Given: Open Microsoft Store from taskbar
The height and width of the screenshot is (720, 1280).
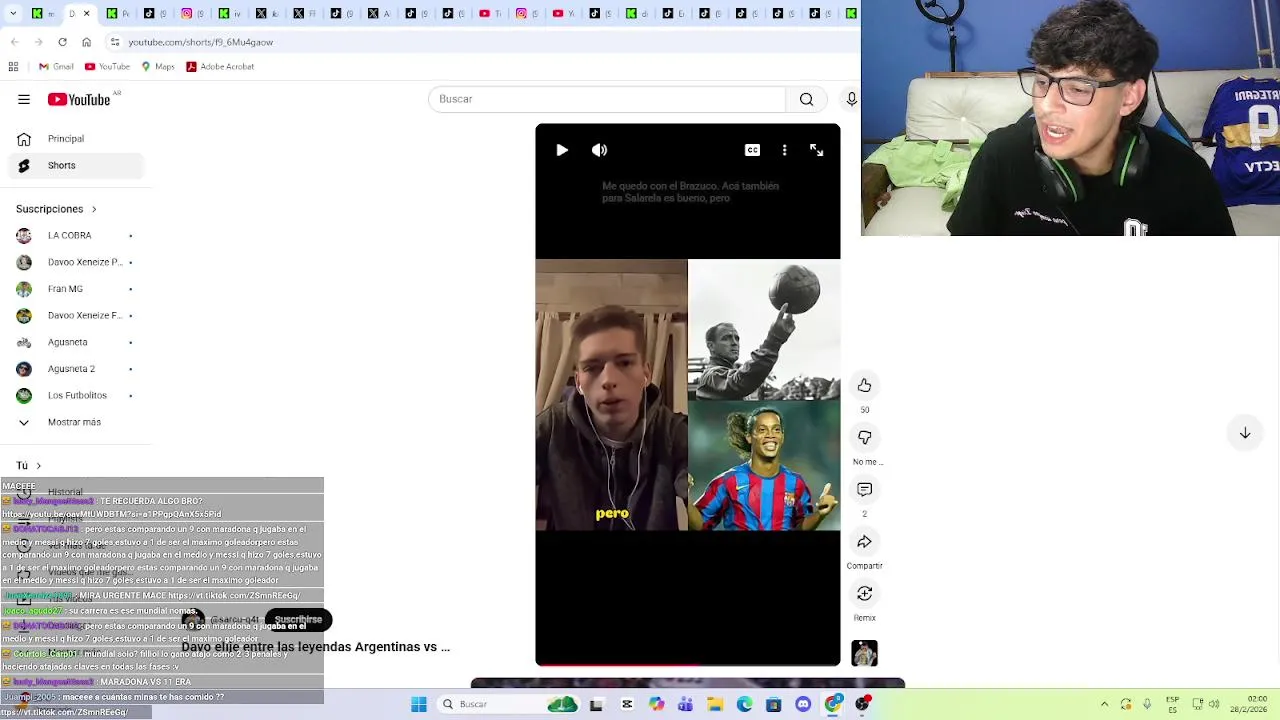Looking at the screenshot, I should (x=773, y=704).
